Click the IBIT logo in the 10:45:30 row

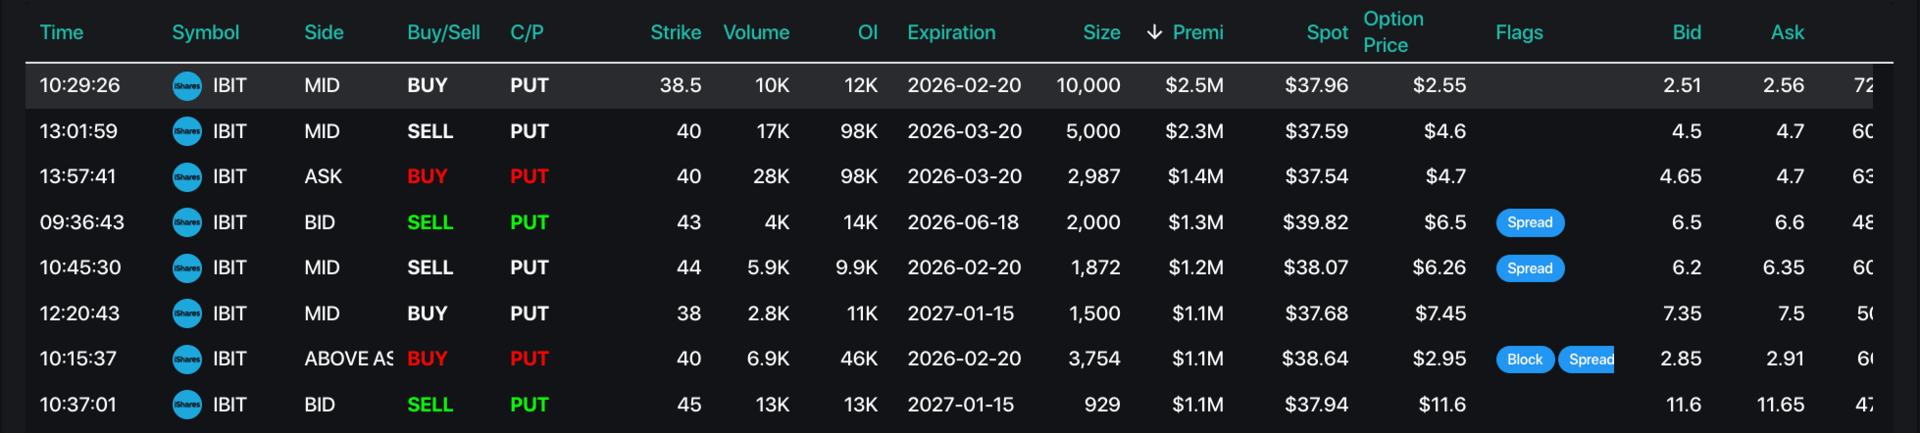187,268
